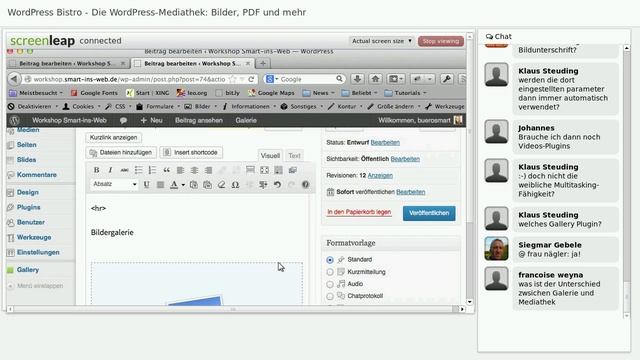640x360 pixels.
Task: Switch editor to Text tab
Action: click(294, 156)
